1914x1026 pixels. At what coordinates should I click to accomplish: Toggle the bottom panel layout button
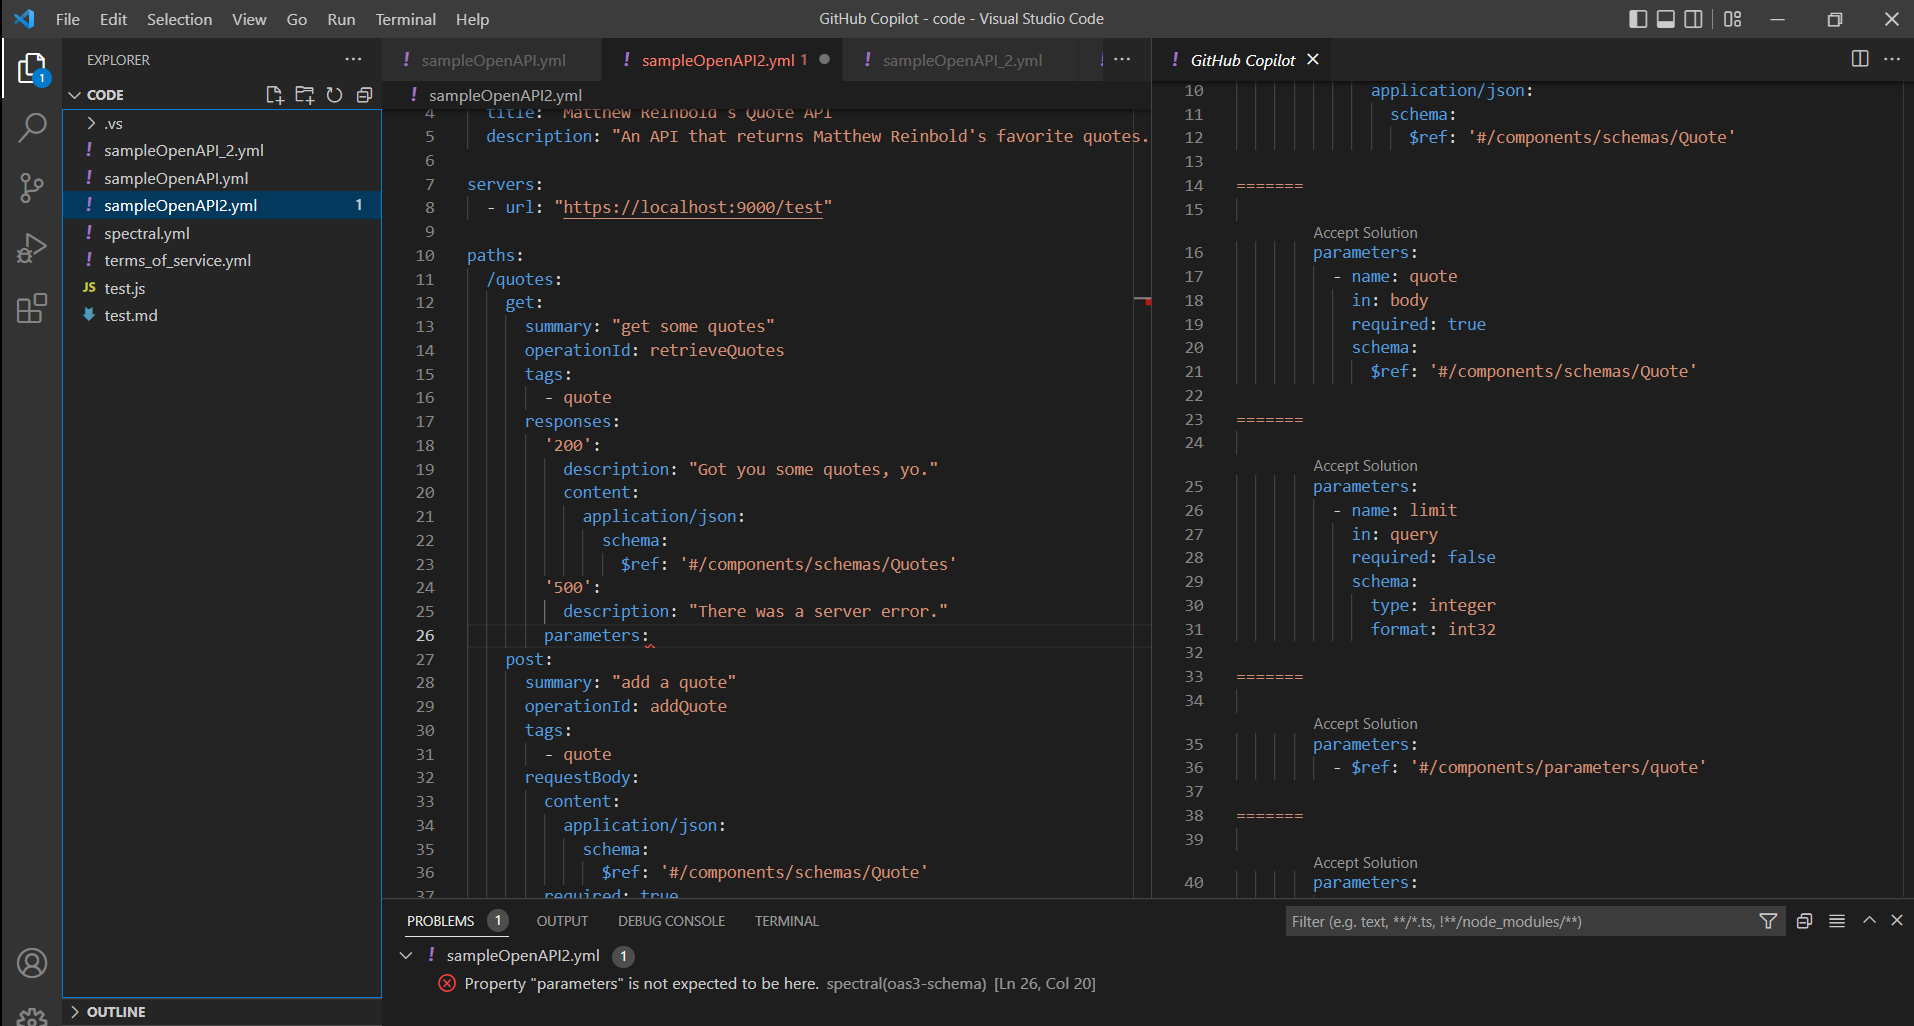(x=1666, y=19)
